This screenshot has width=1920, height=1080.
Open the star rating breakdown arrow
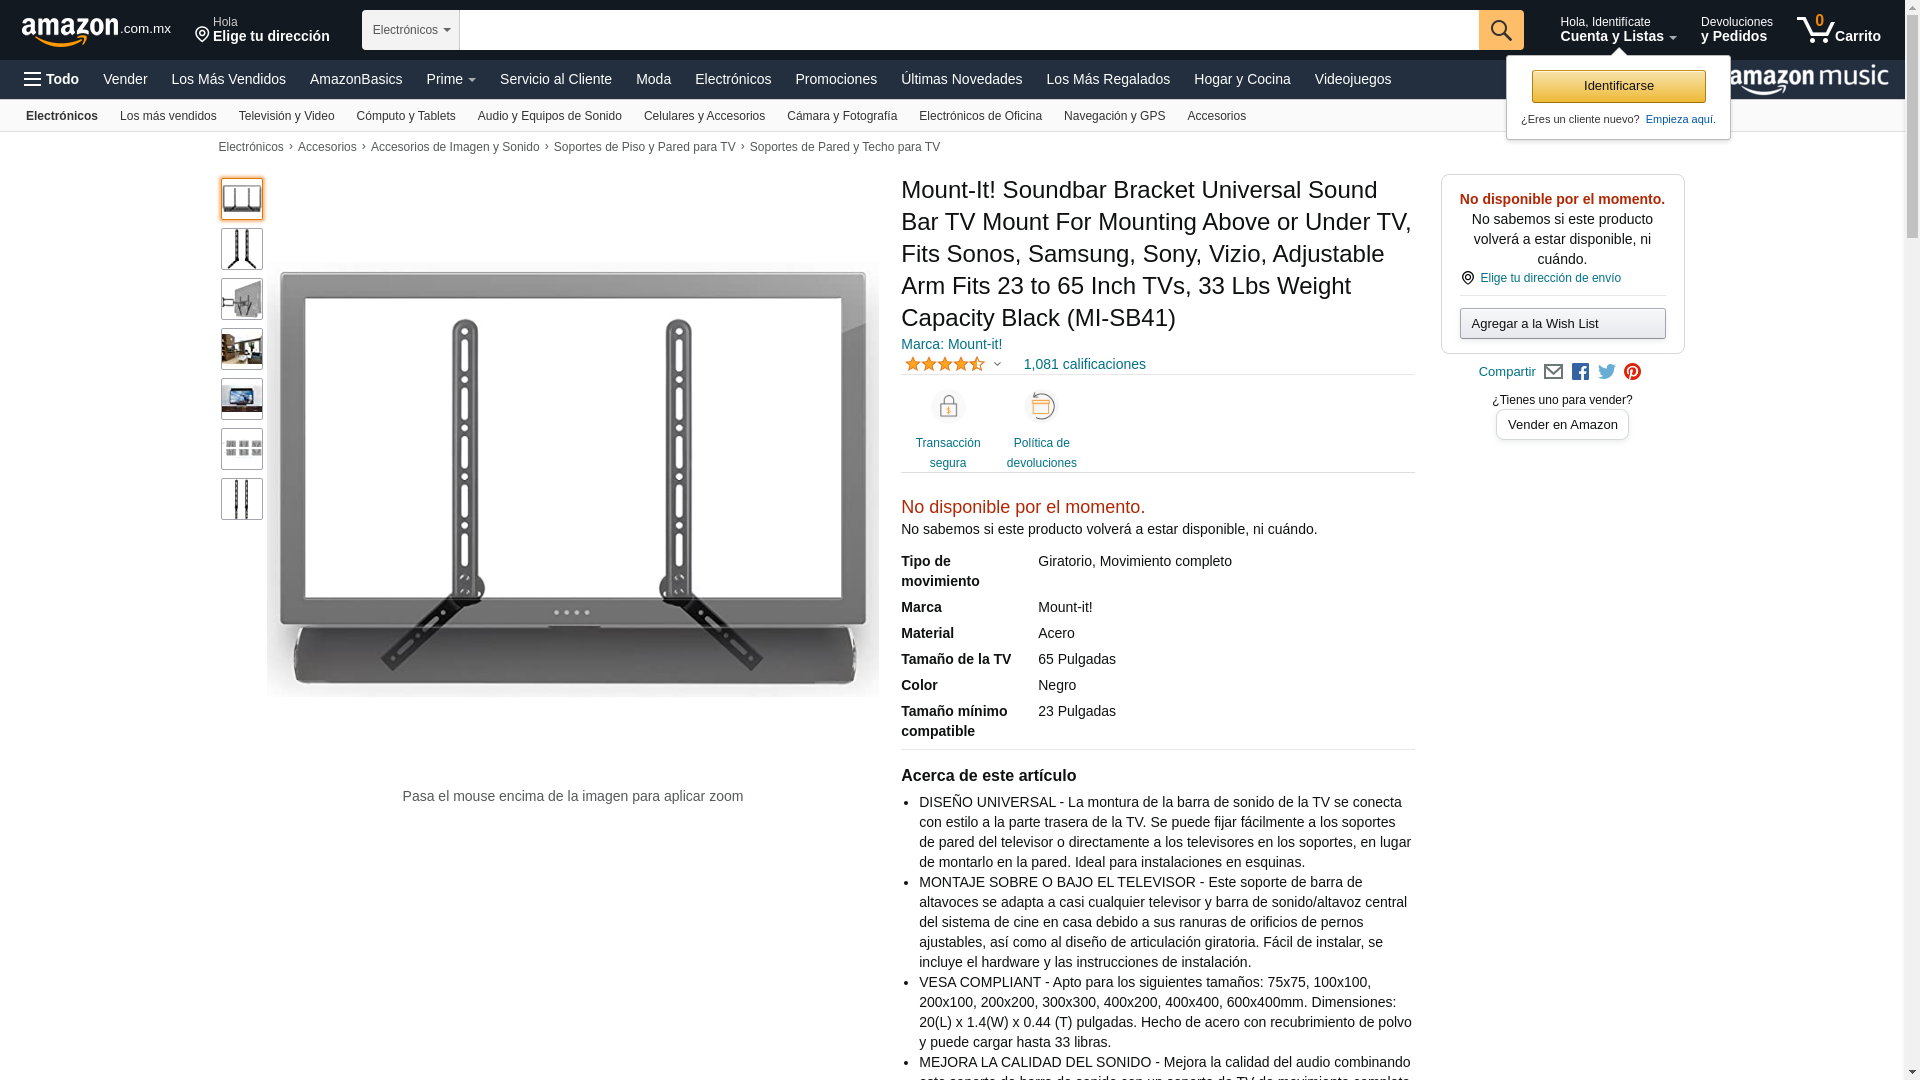[x=997, y=365]
